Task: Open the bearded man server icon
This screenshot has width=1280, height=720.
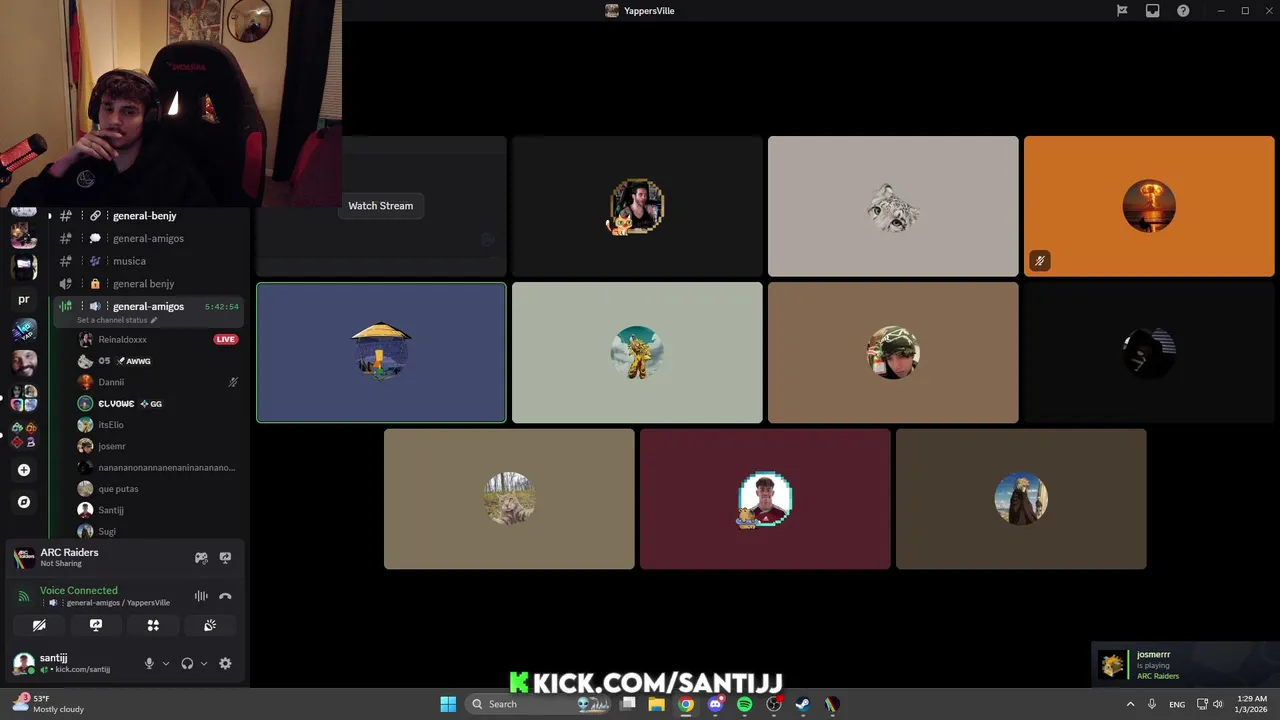Action: pyautogui.click(x=24, y=363)
